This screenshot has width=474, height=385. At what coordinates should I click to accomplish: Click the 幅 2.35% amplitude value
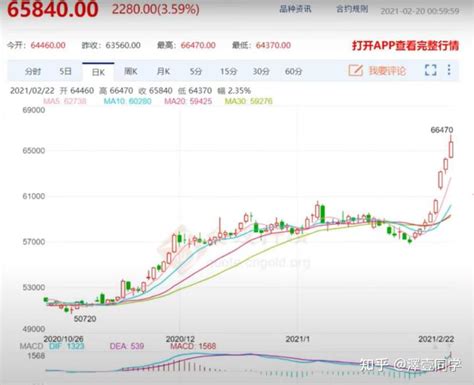coord(234,90)
